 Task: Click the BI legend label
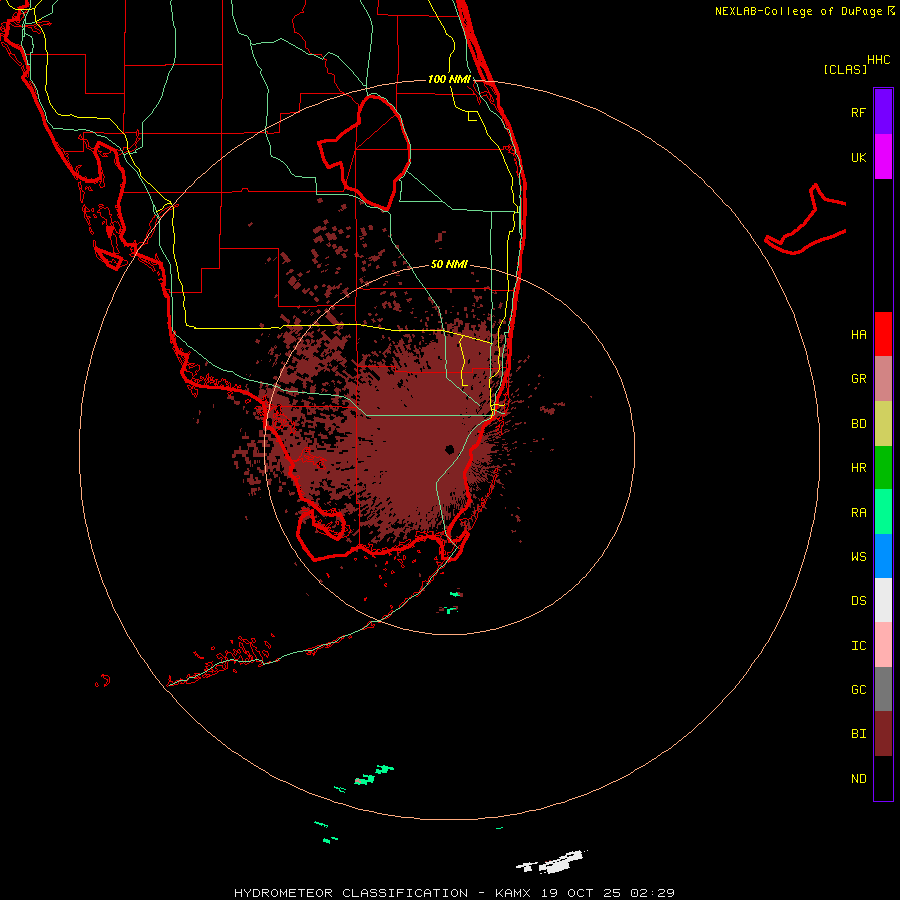coord(859,734)
